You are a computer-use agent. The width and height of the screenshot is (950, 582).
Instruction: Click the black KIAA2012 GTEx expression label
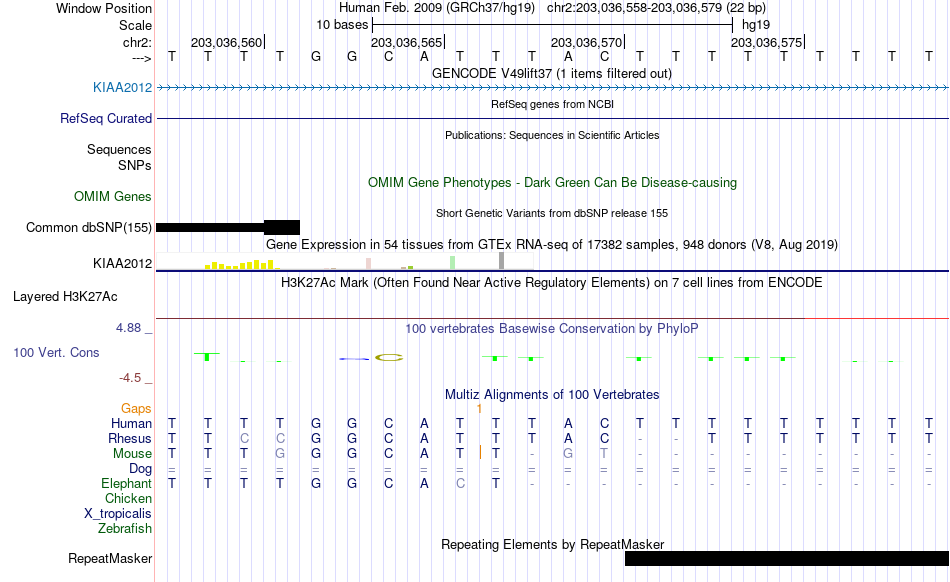(x=122, y=263)
